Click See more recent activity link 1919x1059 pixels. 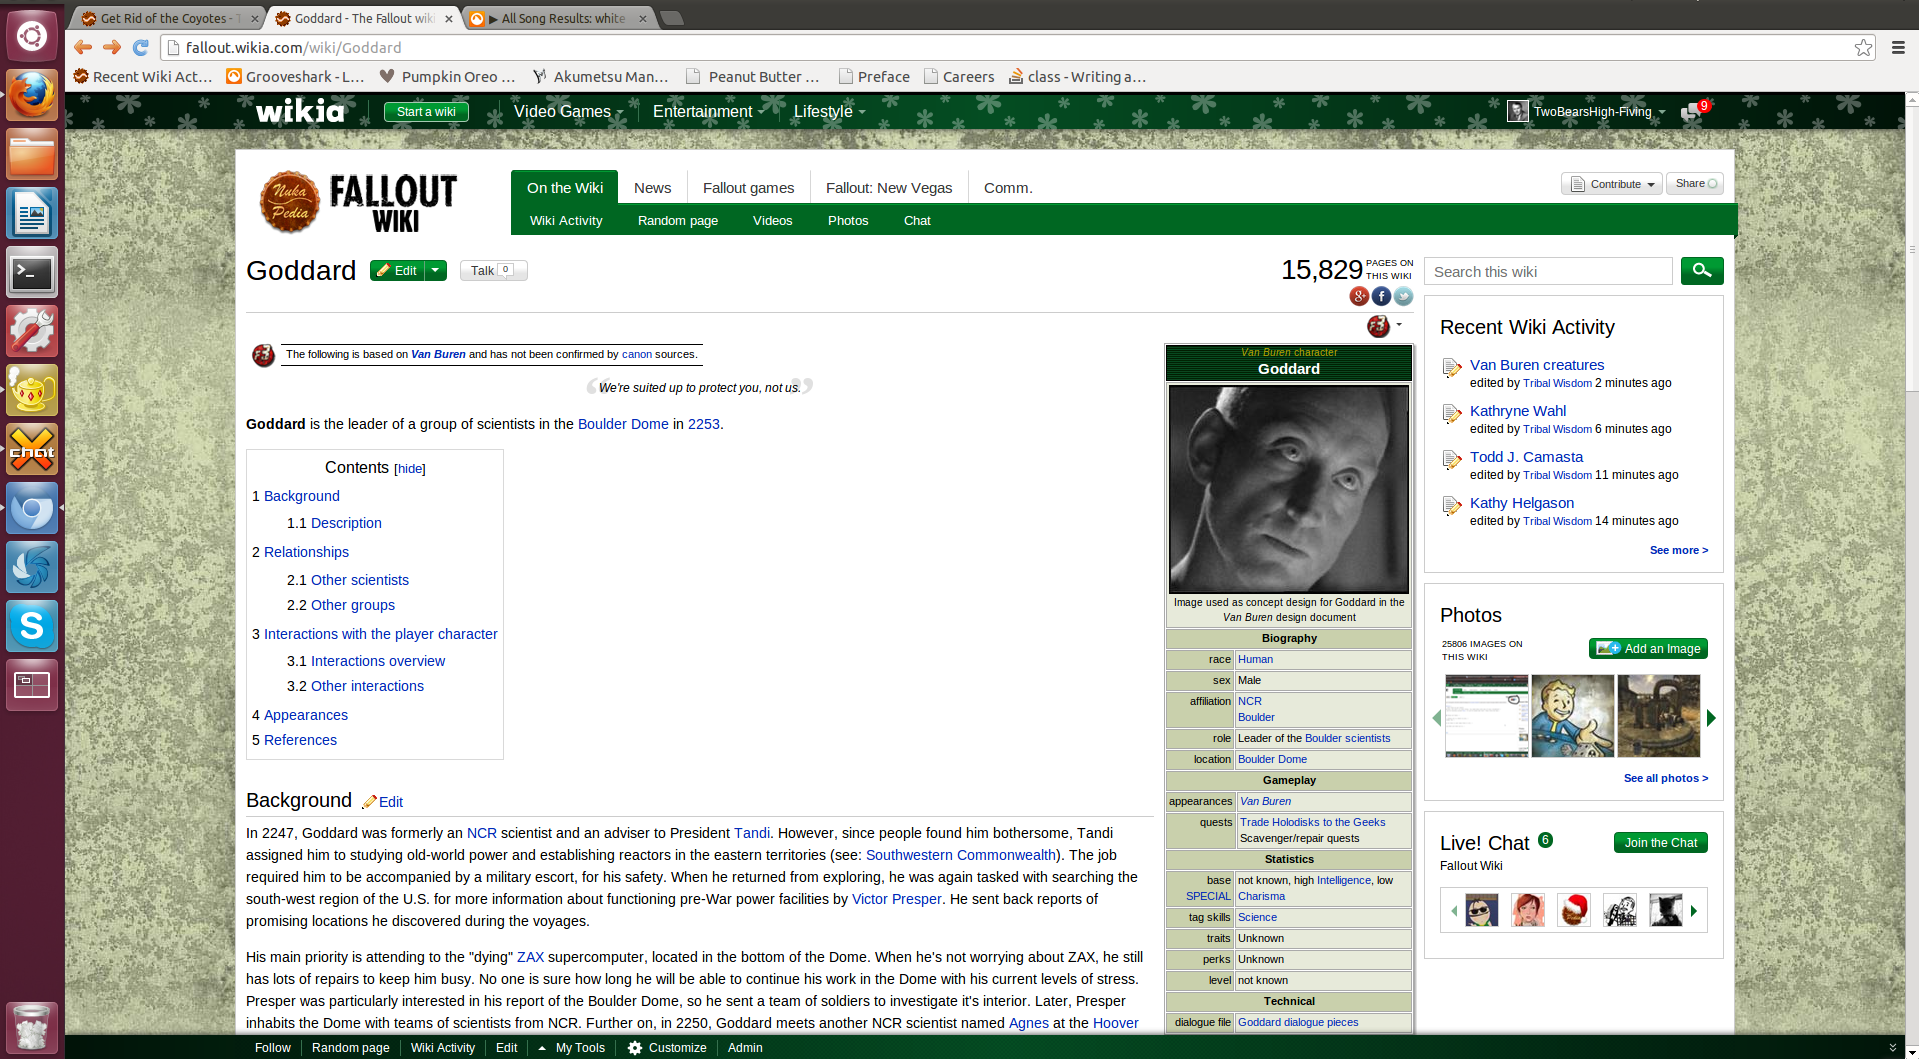pos(1678,550)
